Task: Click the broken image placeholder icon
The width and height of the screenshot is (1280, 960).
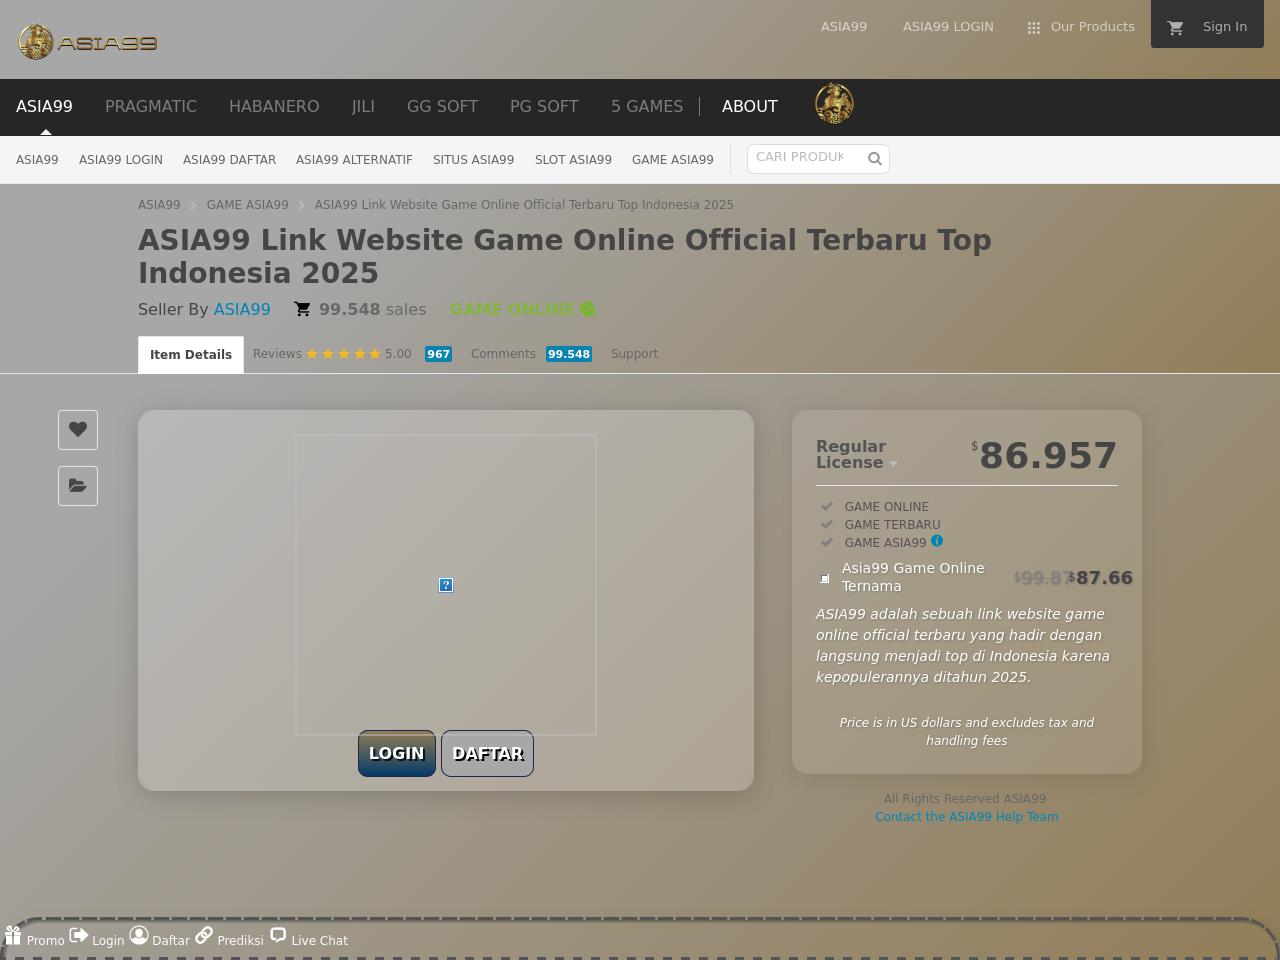Action: (446, 585)
